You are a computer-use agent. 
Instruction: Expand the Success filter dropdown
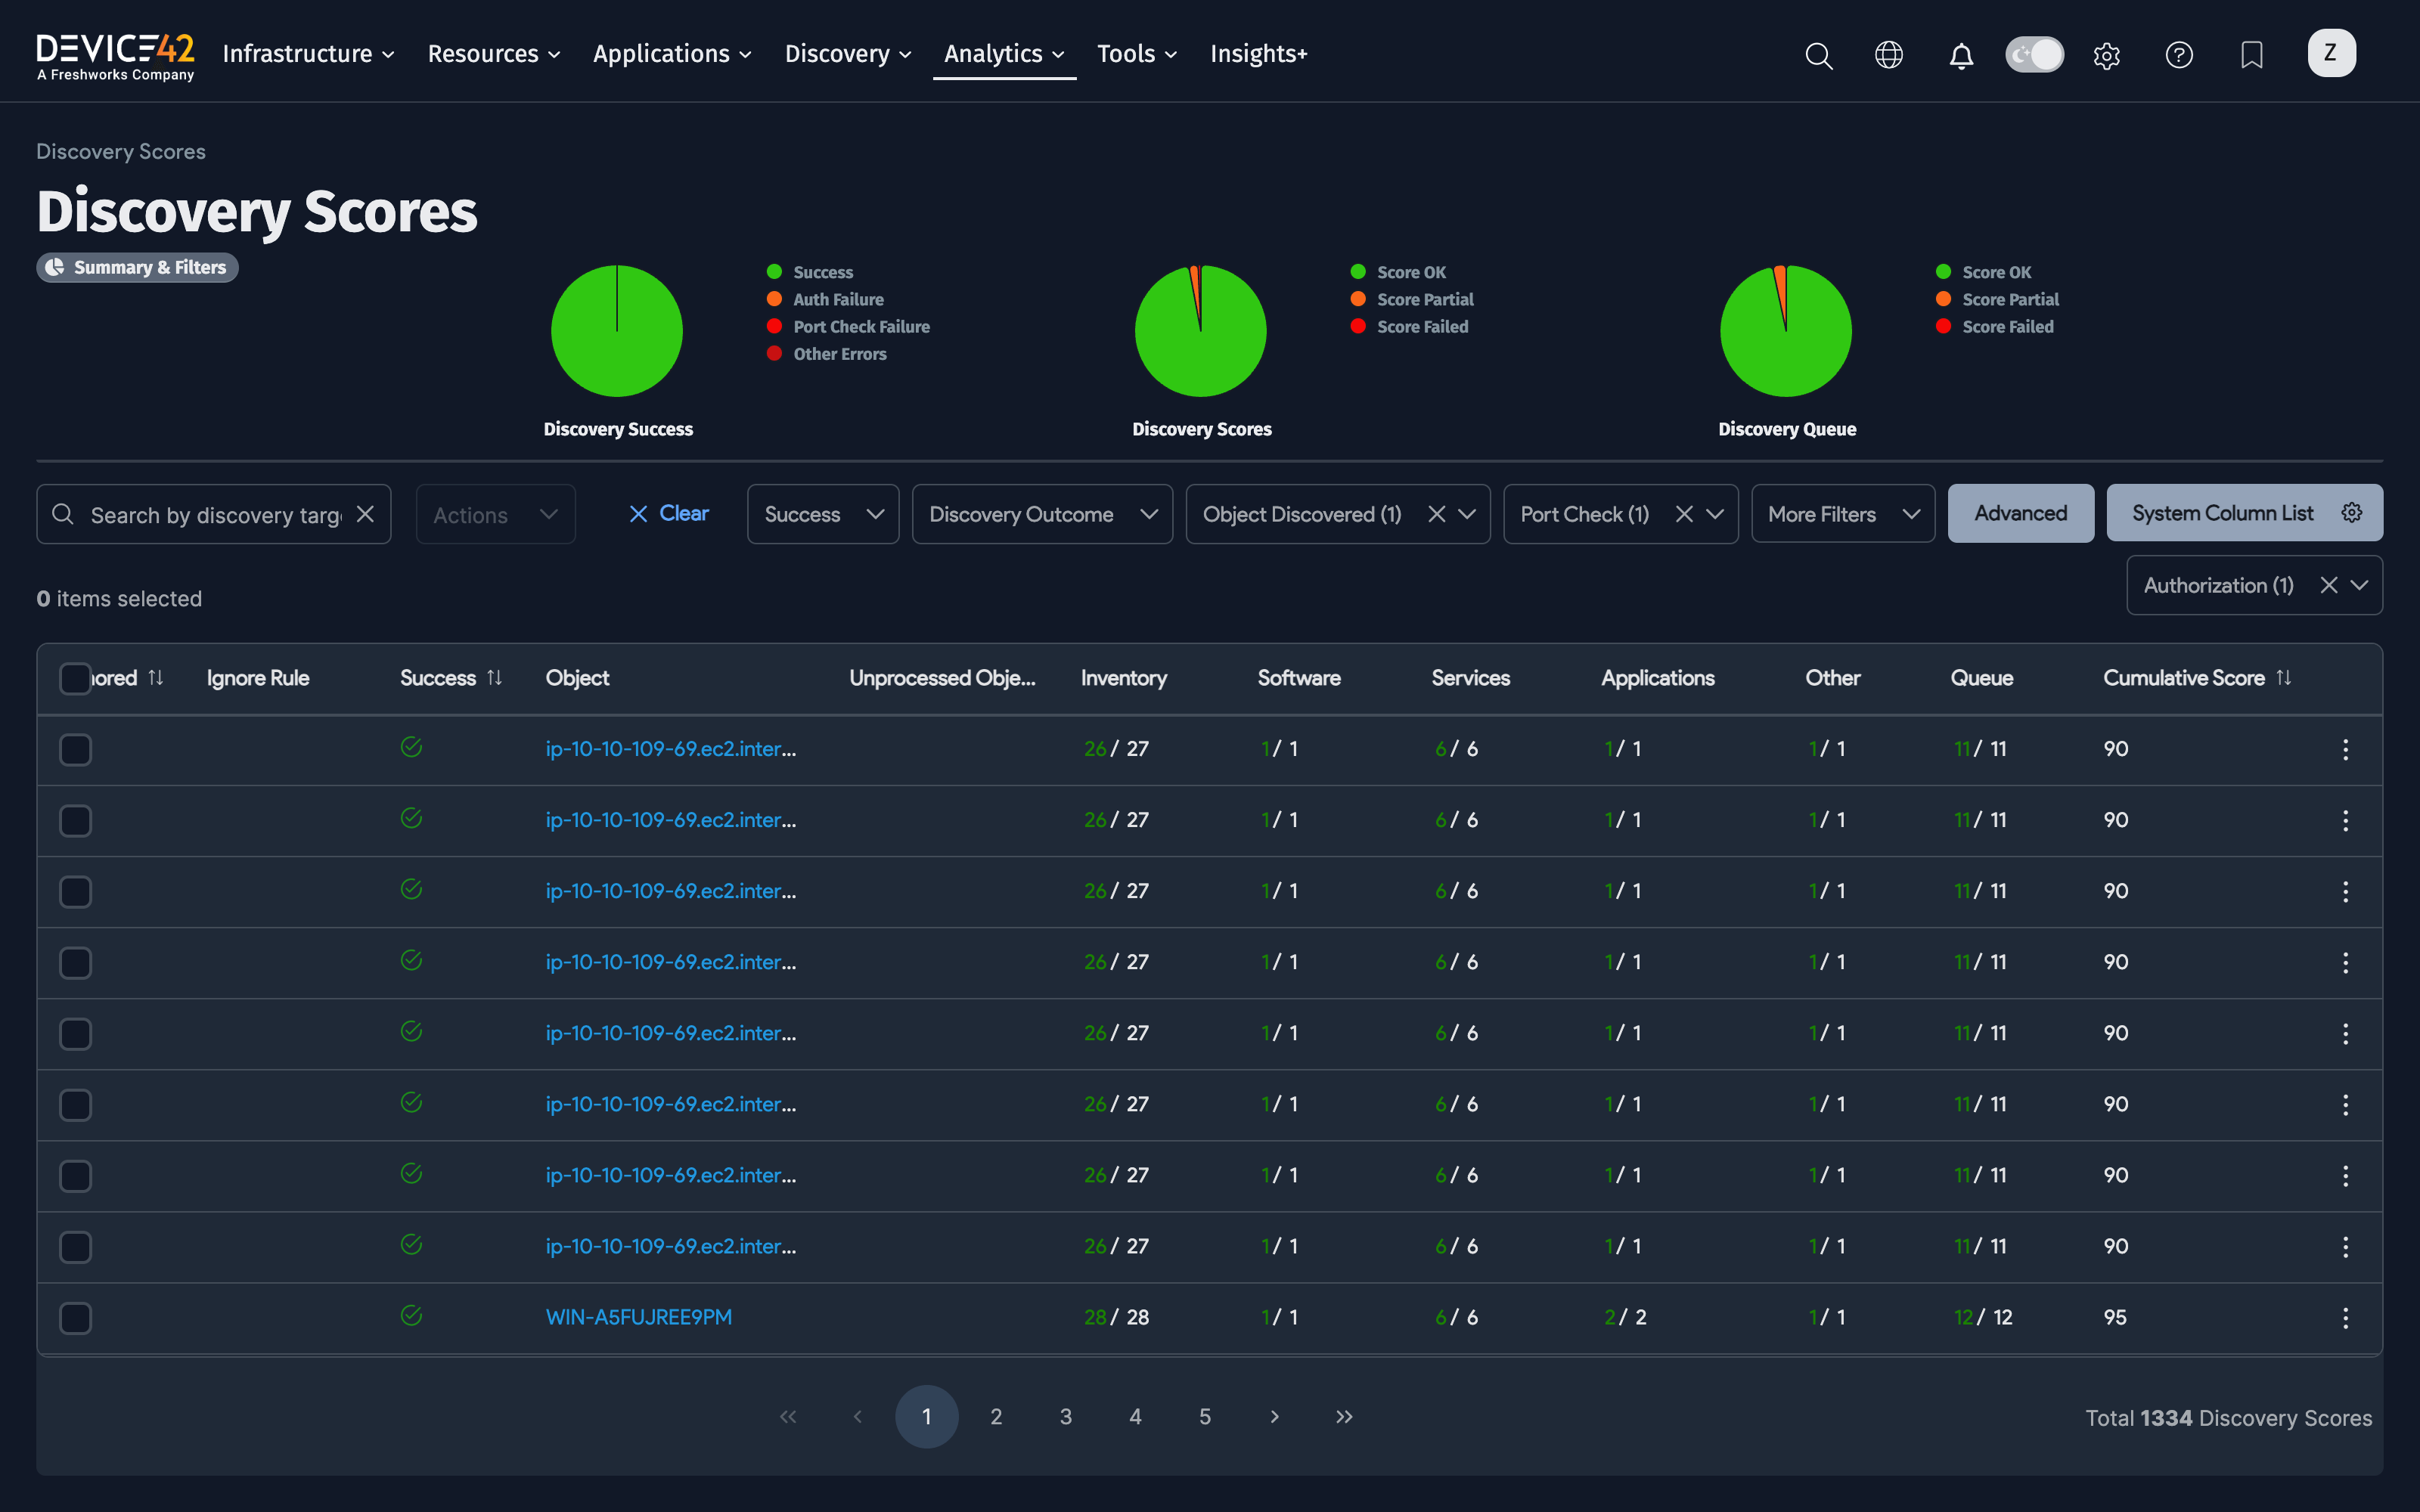(x=822, y=514)
